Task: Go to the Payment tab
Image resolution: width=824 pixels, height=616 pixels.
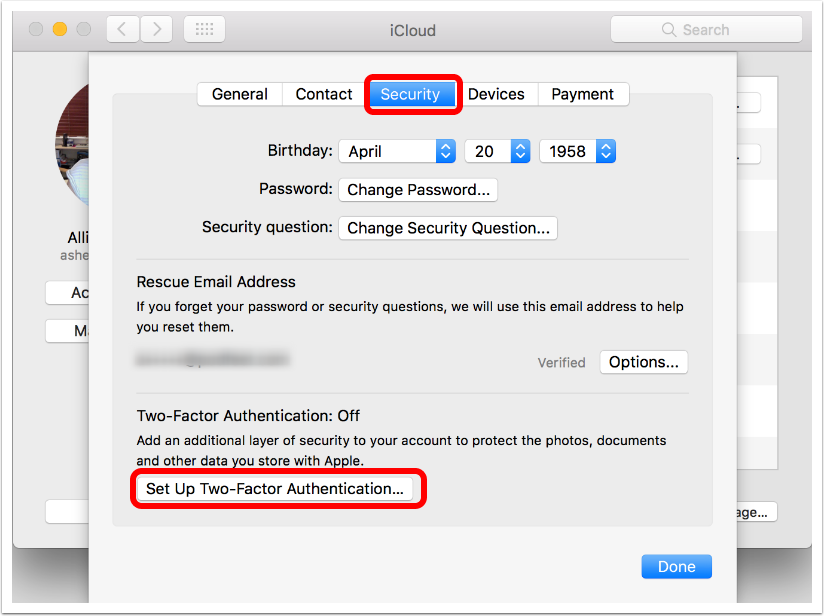Action: [582, 94]
